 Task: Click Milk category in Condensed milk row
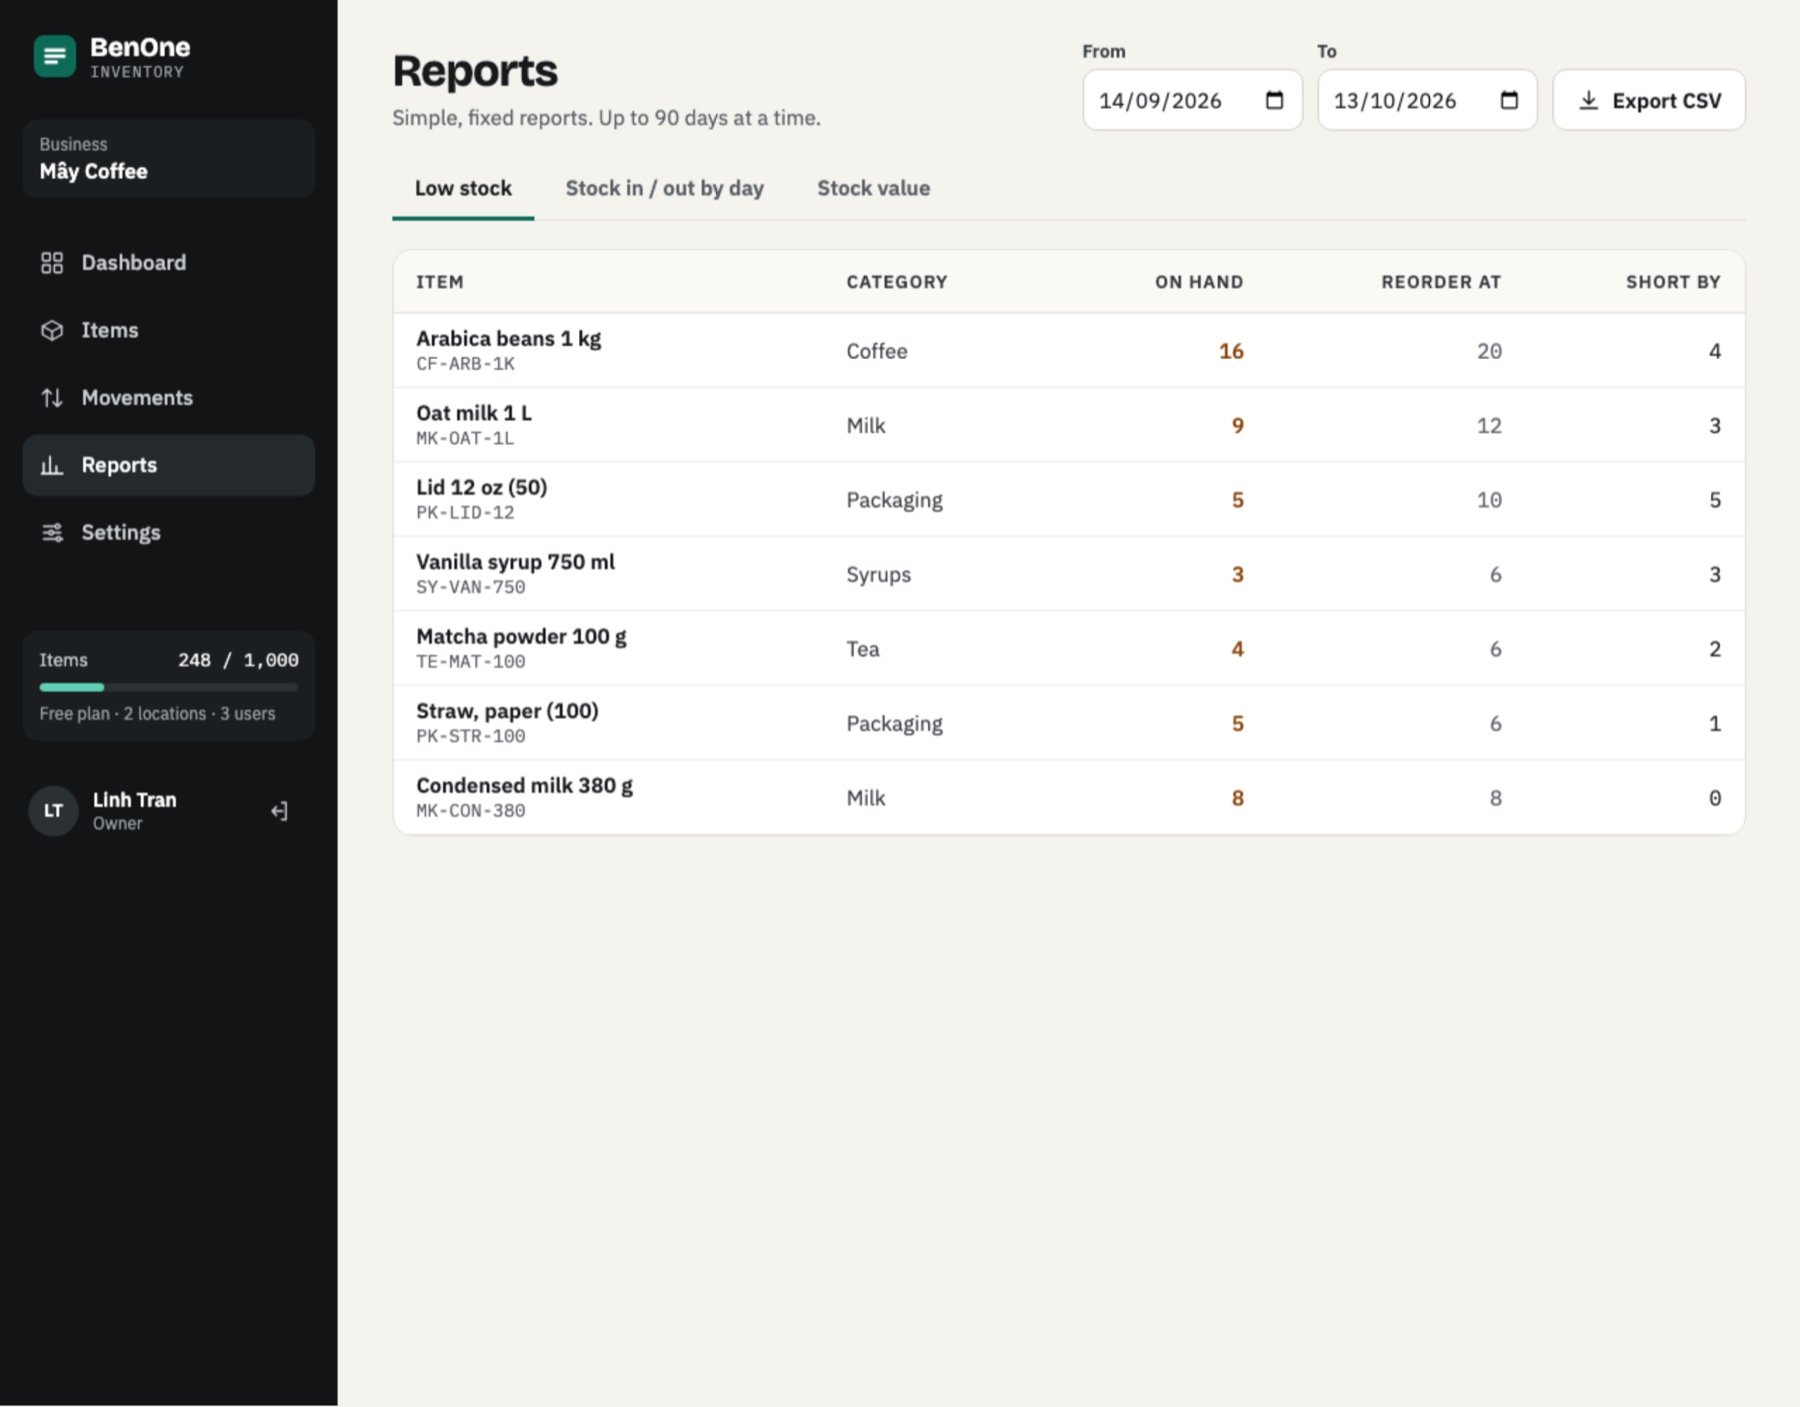pos(865,798)
